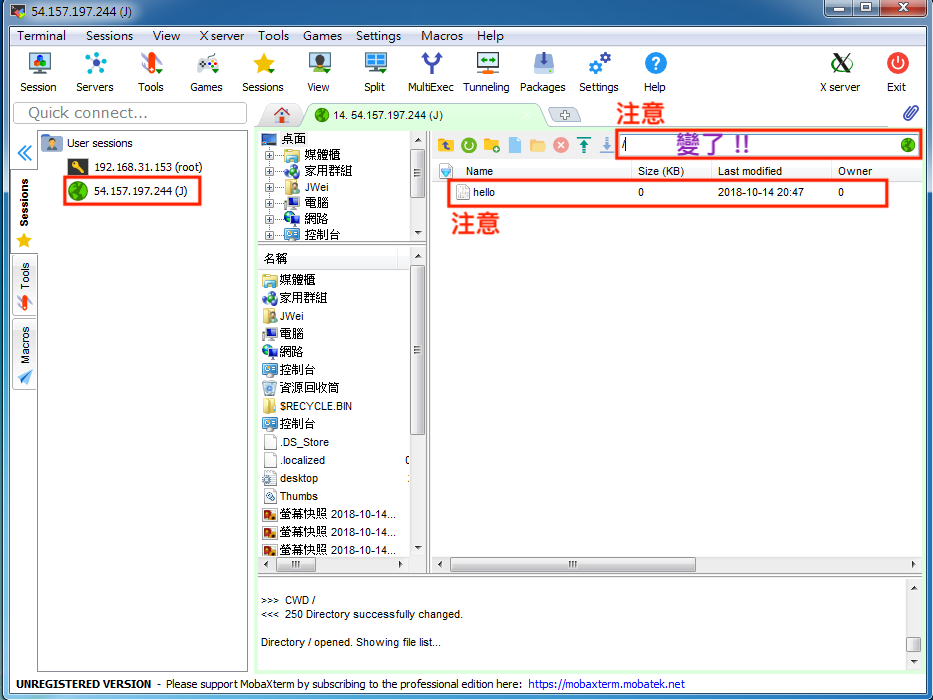This screenshot has width=933, height=700.
Task: Expand the 家用群組 tree node
Action: click(270, 171)
